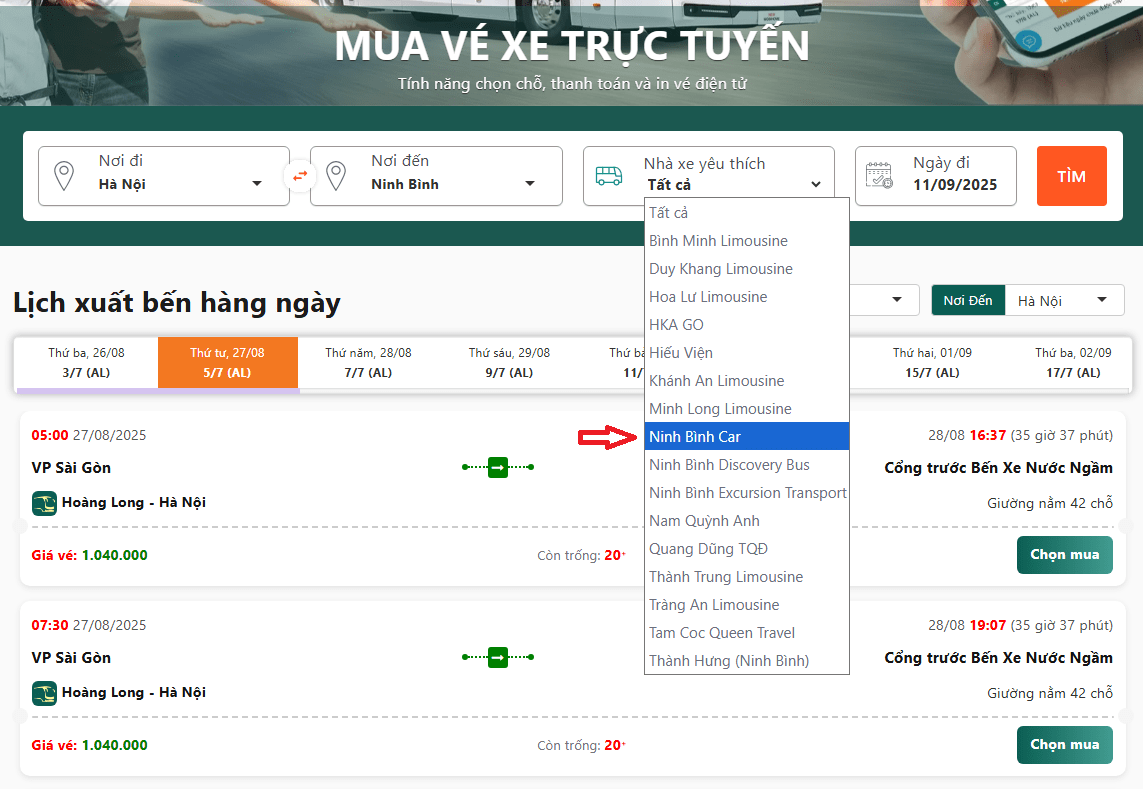Click the location pin icon beside Nơi đi

coord(64,176)
